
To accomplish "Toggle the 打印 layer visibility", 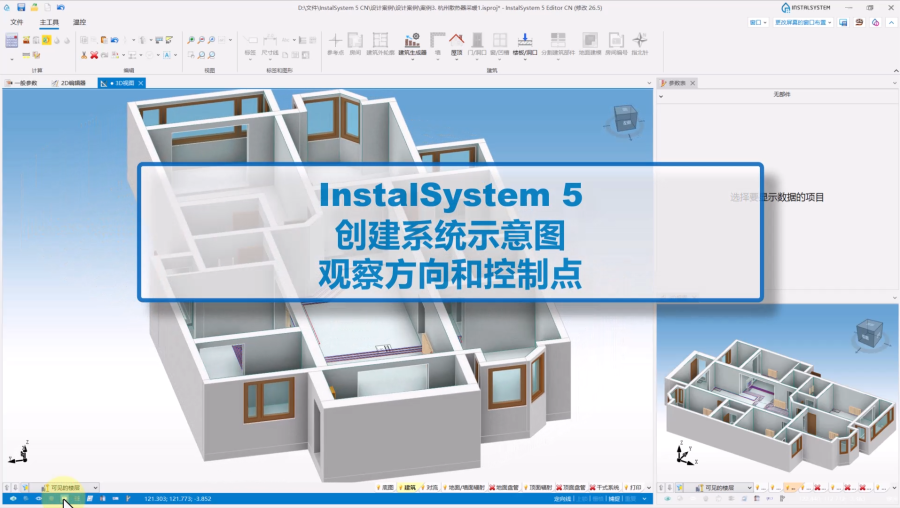I will coord(633,487).
